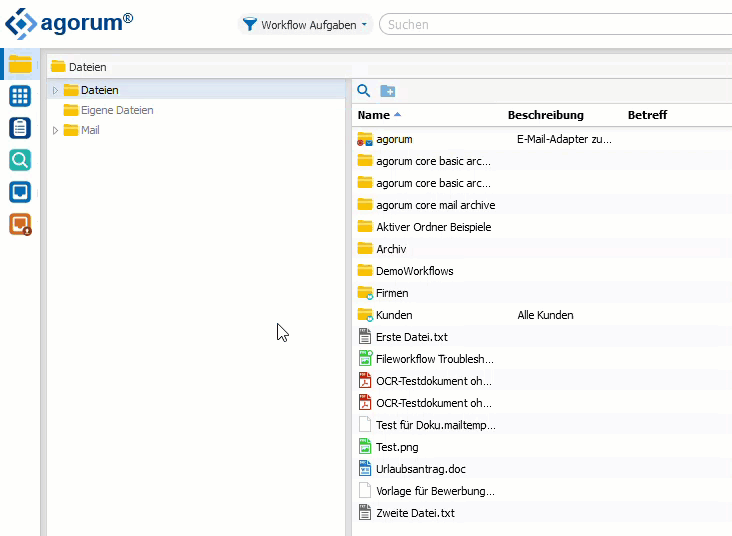The width and height of the screenshot is (732, 536).
Task: Click the Zweite Datei.txt file icon
Action: (x=365, y=512)
